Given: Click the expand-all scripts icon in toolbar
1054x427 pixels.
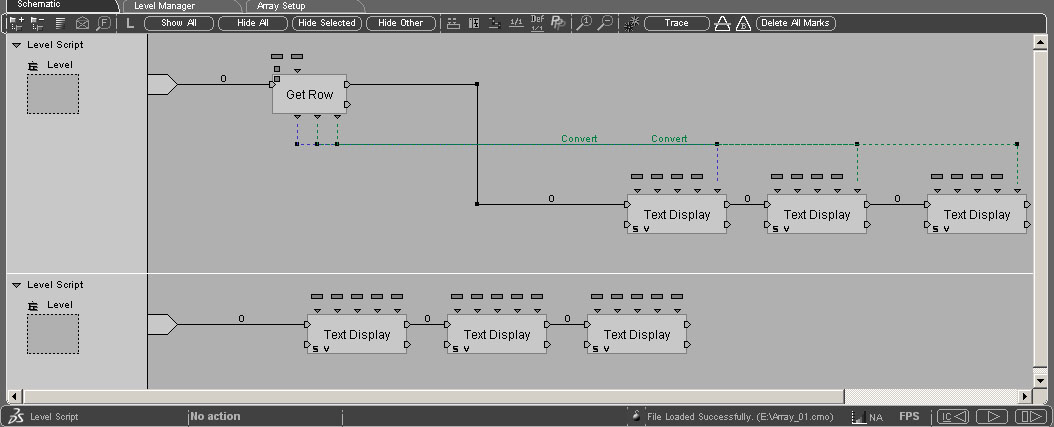Looking at the screenshot, I should pyautogui.click(x=17, y=23).
